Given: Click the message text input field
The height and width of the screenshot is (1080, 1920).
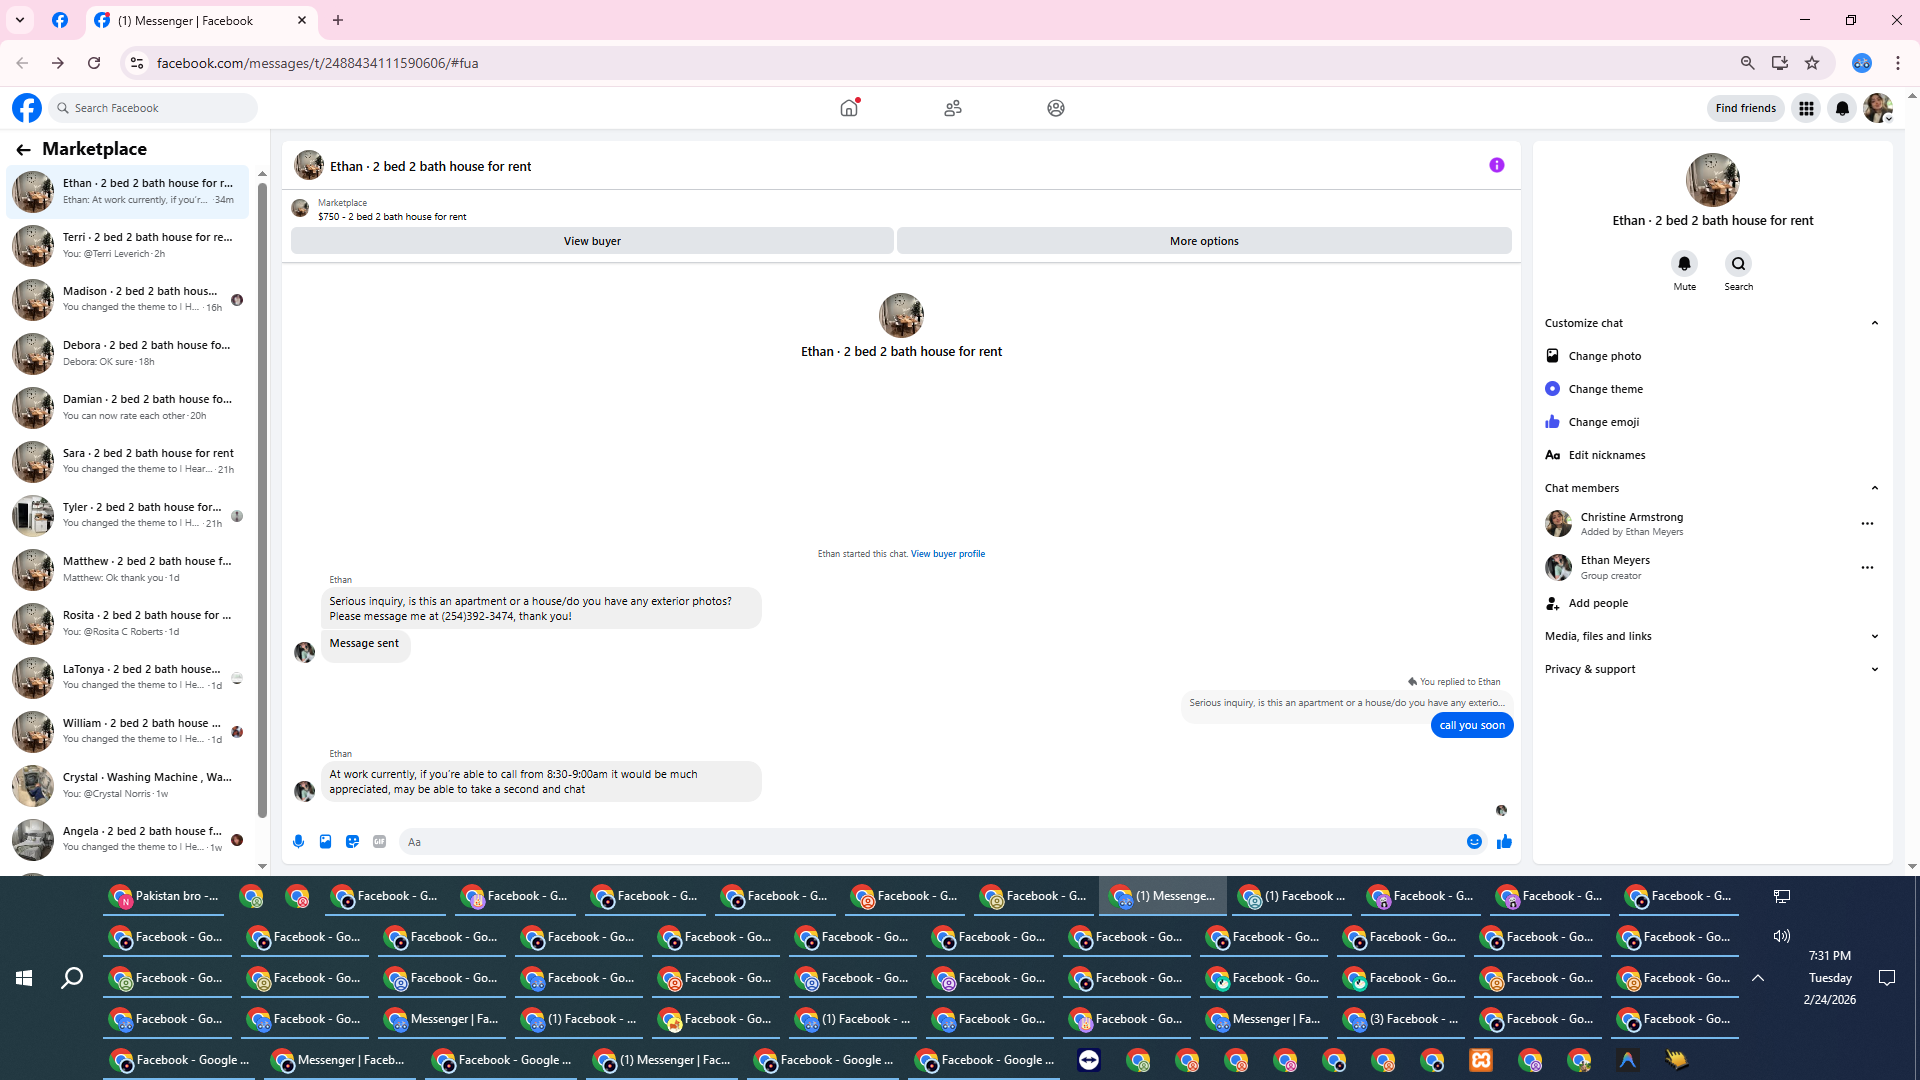Looking at the screenshot, I should tap(930, 842).
